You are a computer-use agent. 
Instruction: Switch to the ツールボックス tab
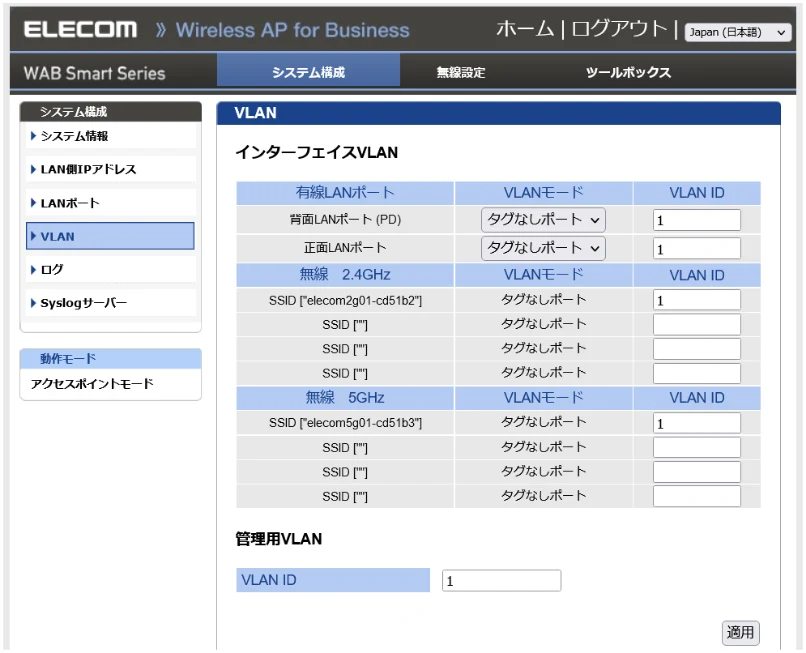(x=628, y=72)
